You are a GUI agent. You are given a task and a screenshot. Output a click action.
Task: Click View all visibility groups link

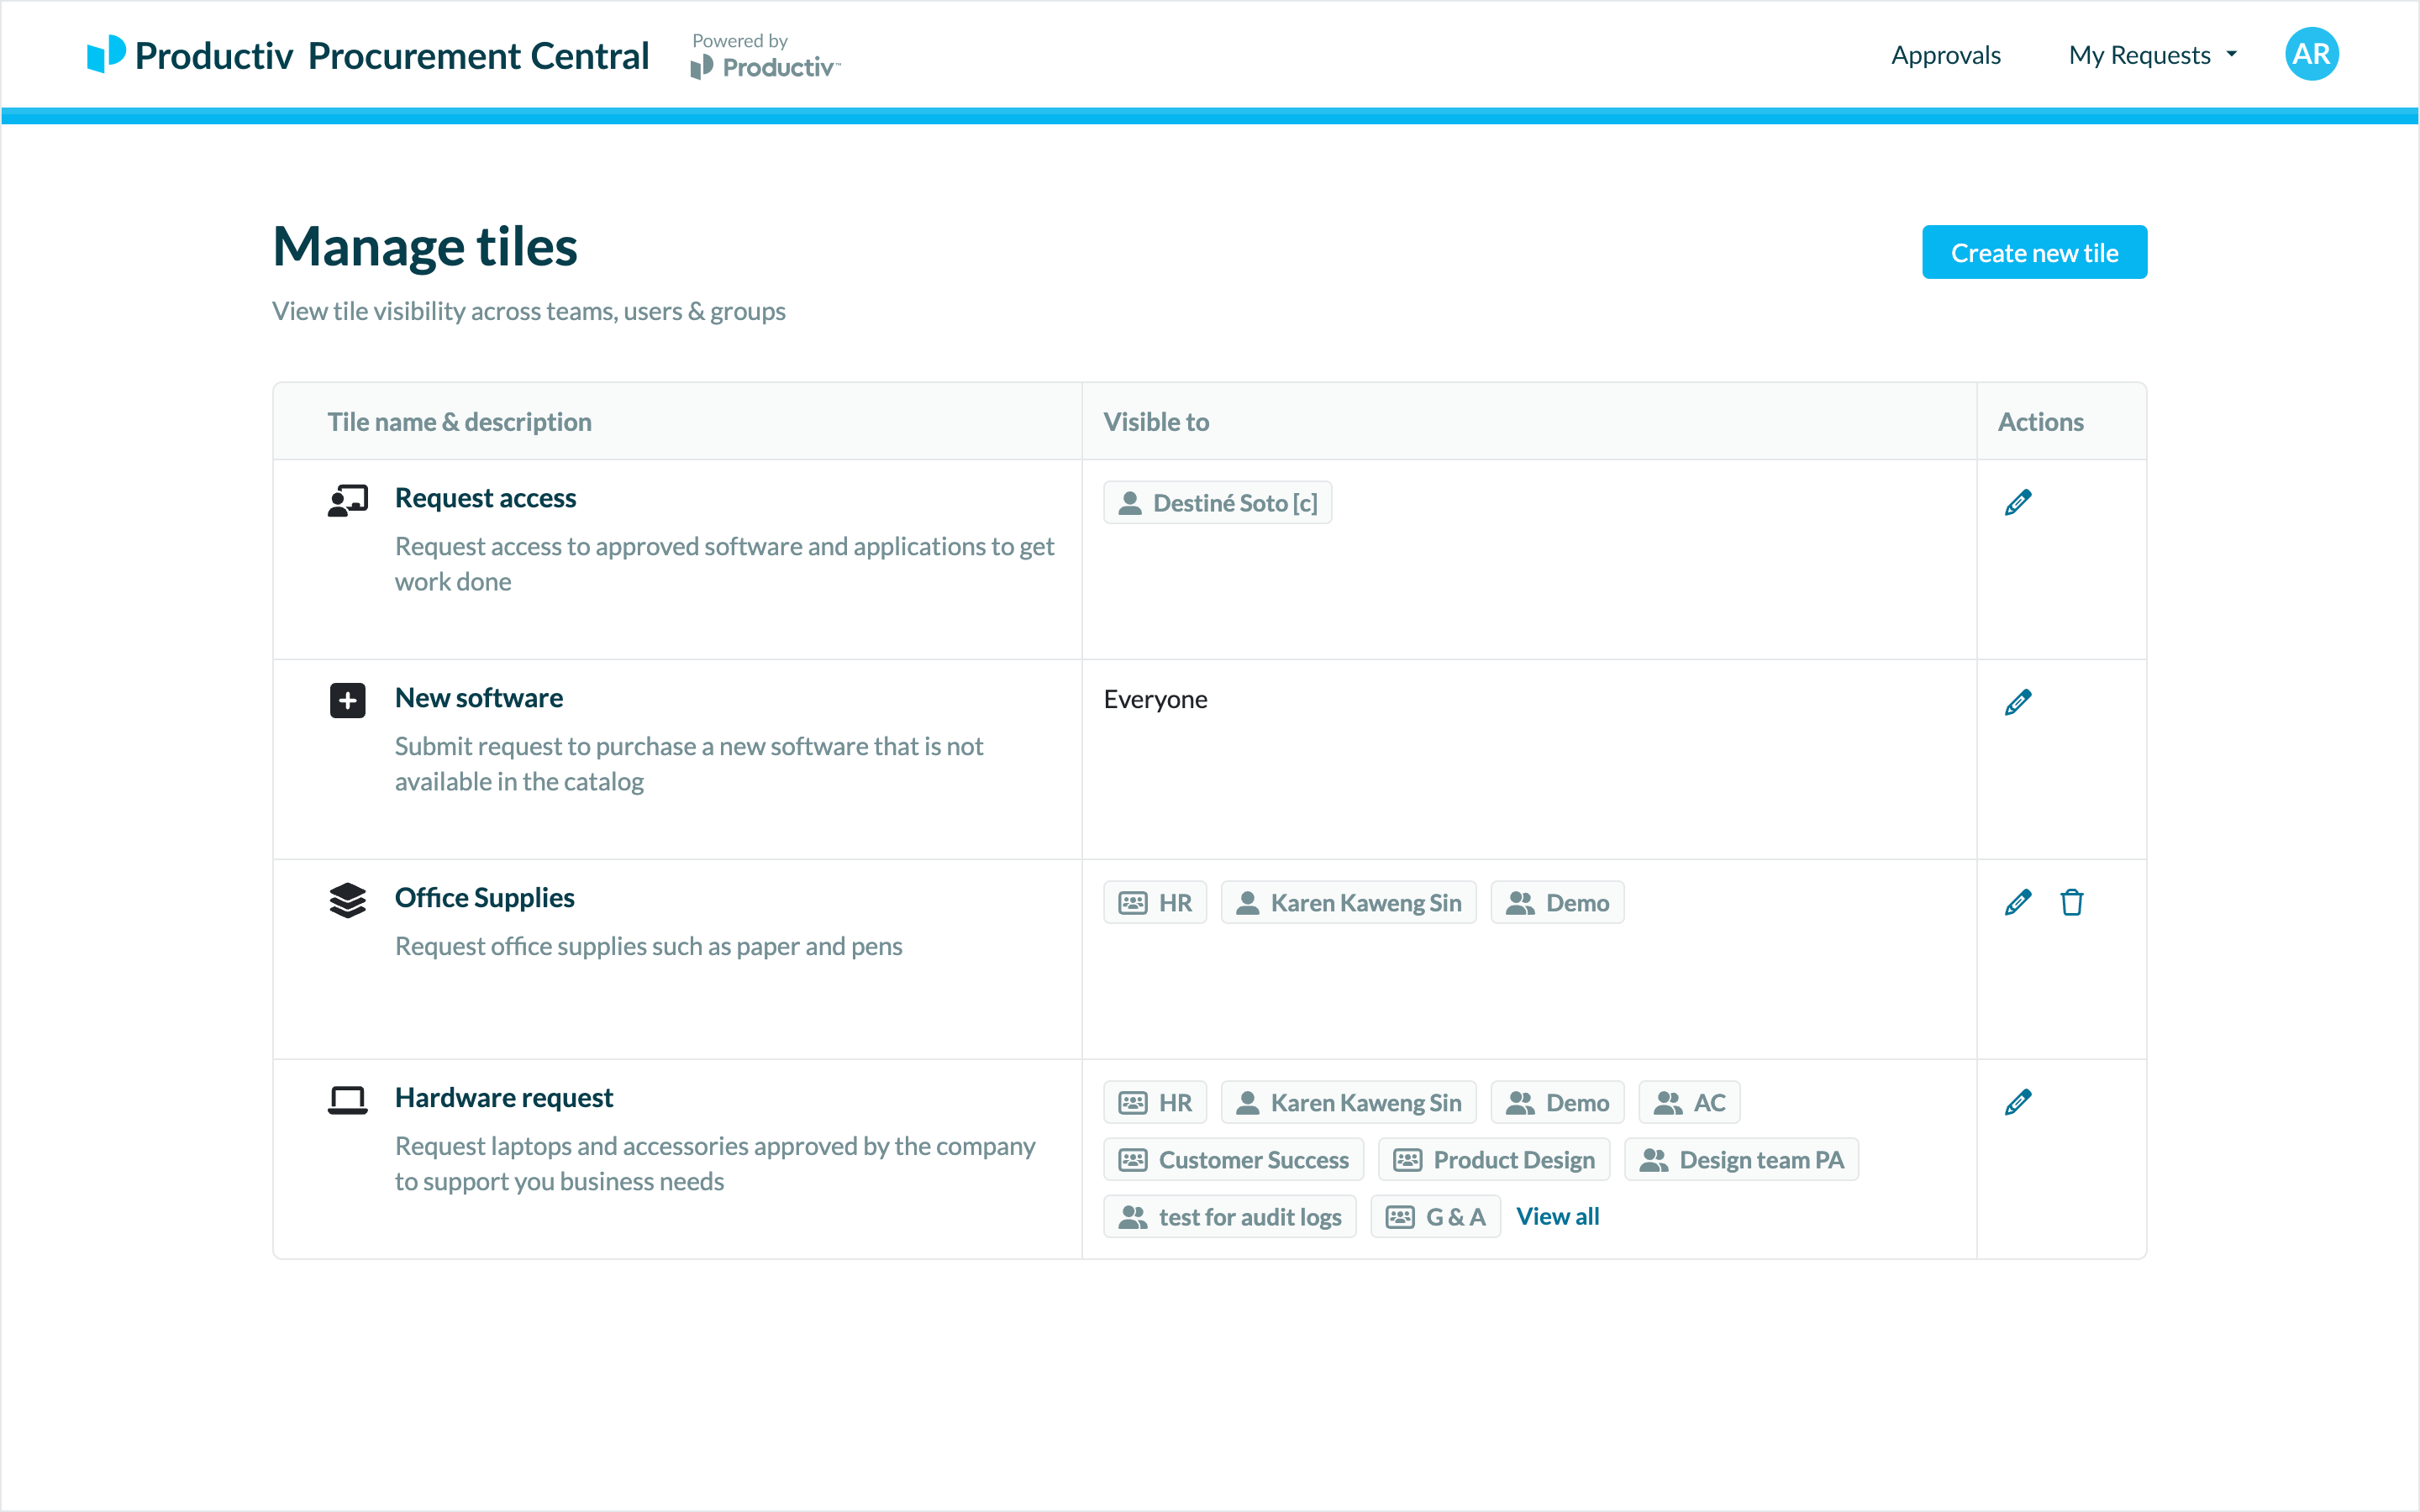1557,1216
